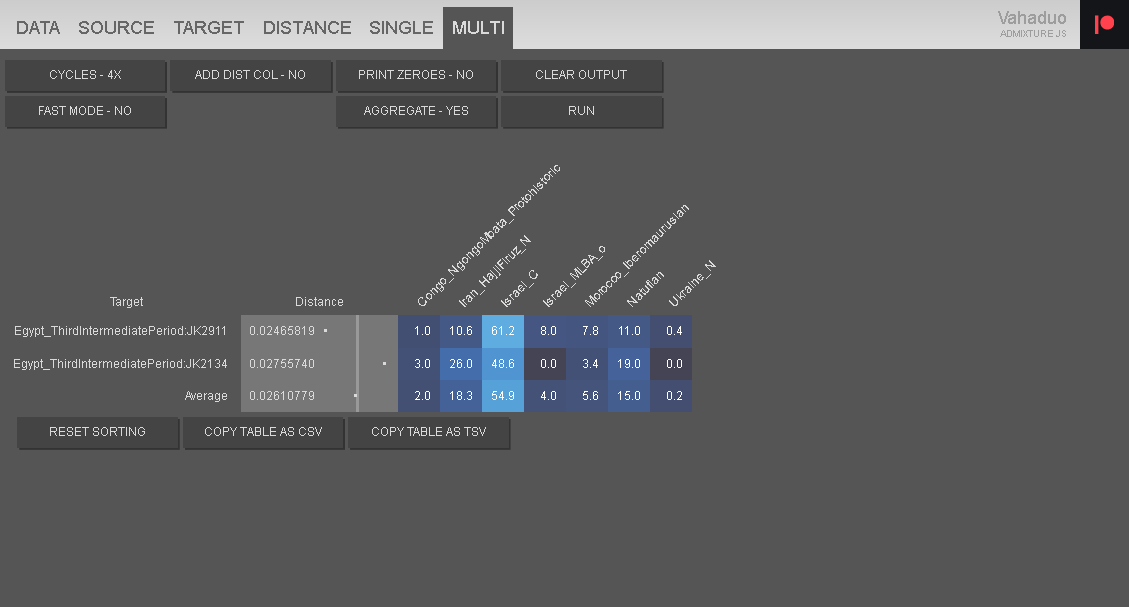The width and height of the screenshot is (1129, 607).
Task: Select the DISTANCE tab
Action: (x=307, y=28)
